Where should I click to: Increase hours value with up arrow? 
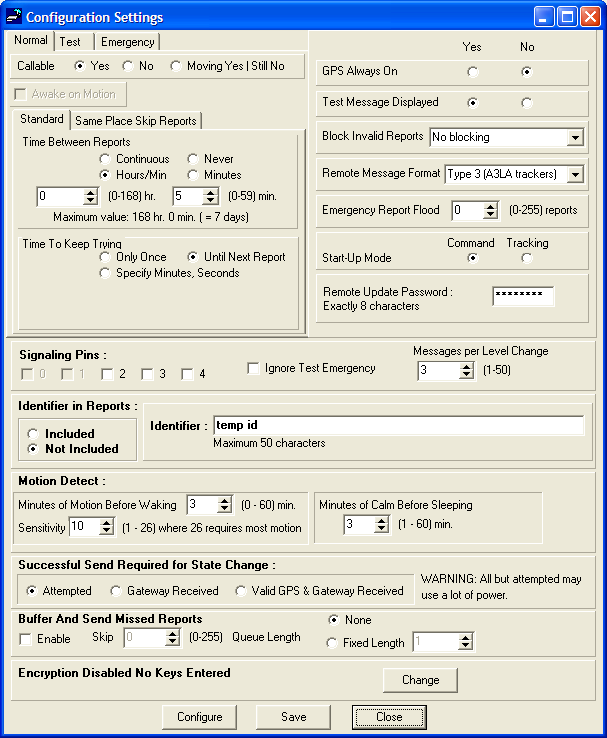(x=90, y=192)
